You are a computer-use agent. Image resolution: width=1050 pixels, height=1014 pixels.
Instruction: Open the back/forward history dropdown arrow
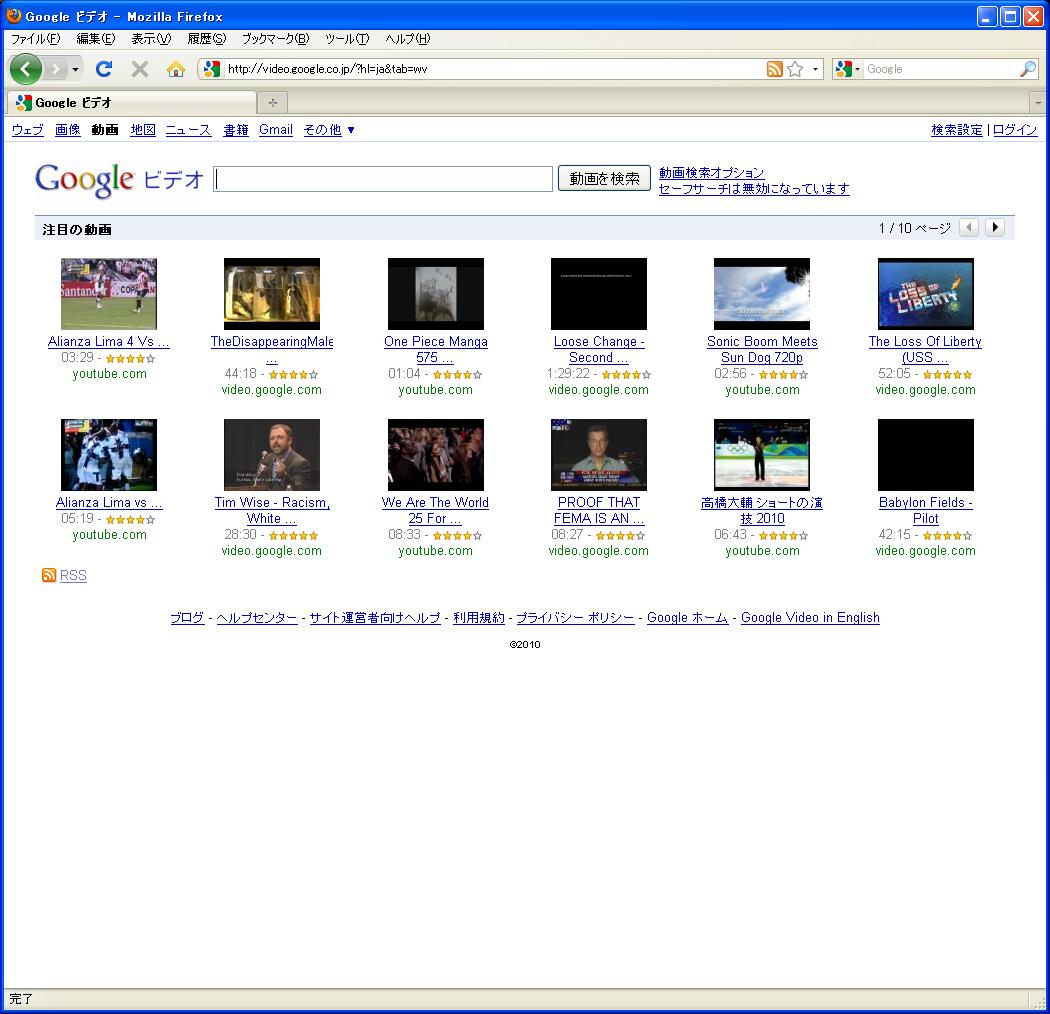tap(75, 69)
